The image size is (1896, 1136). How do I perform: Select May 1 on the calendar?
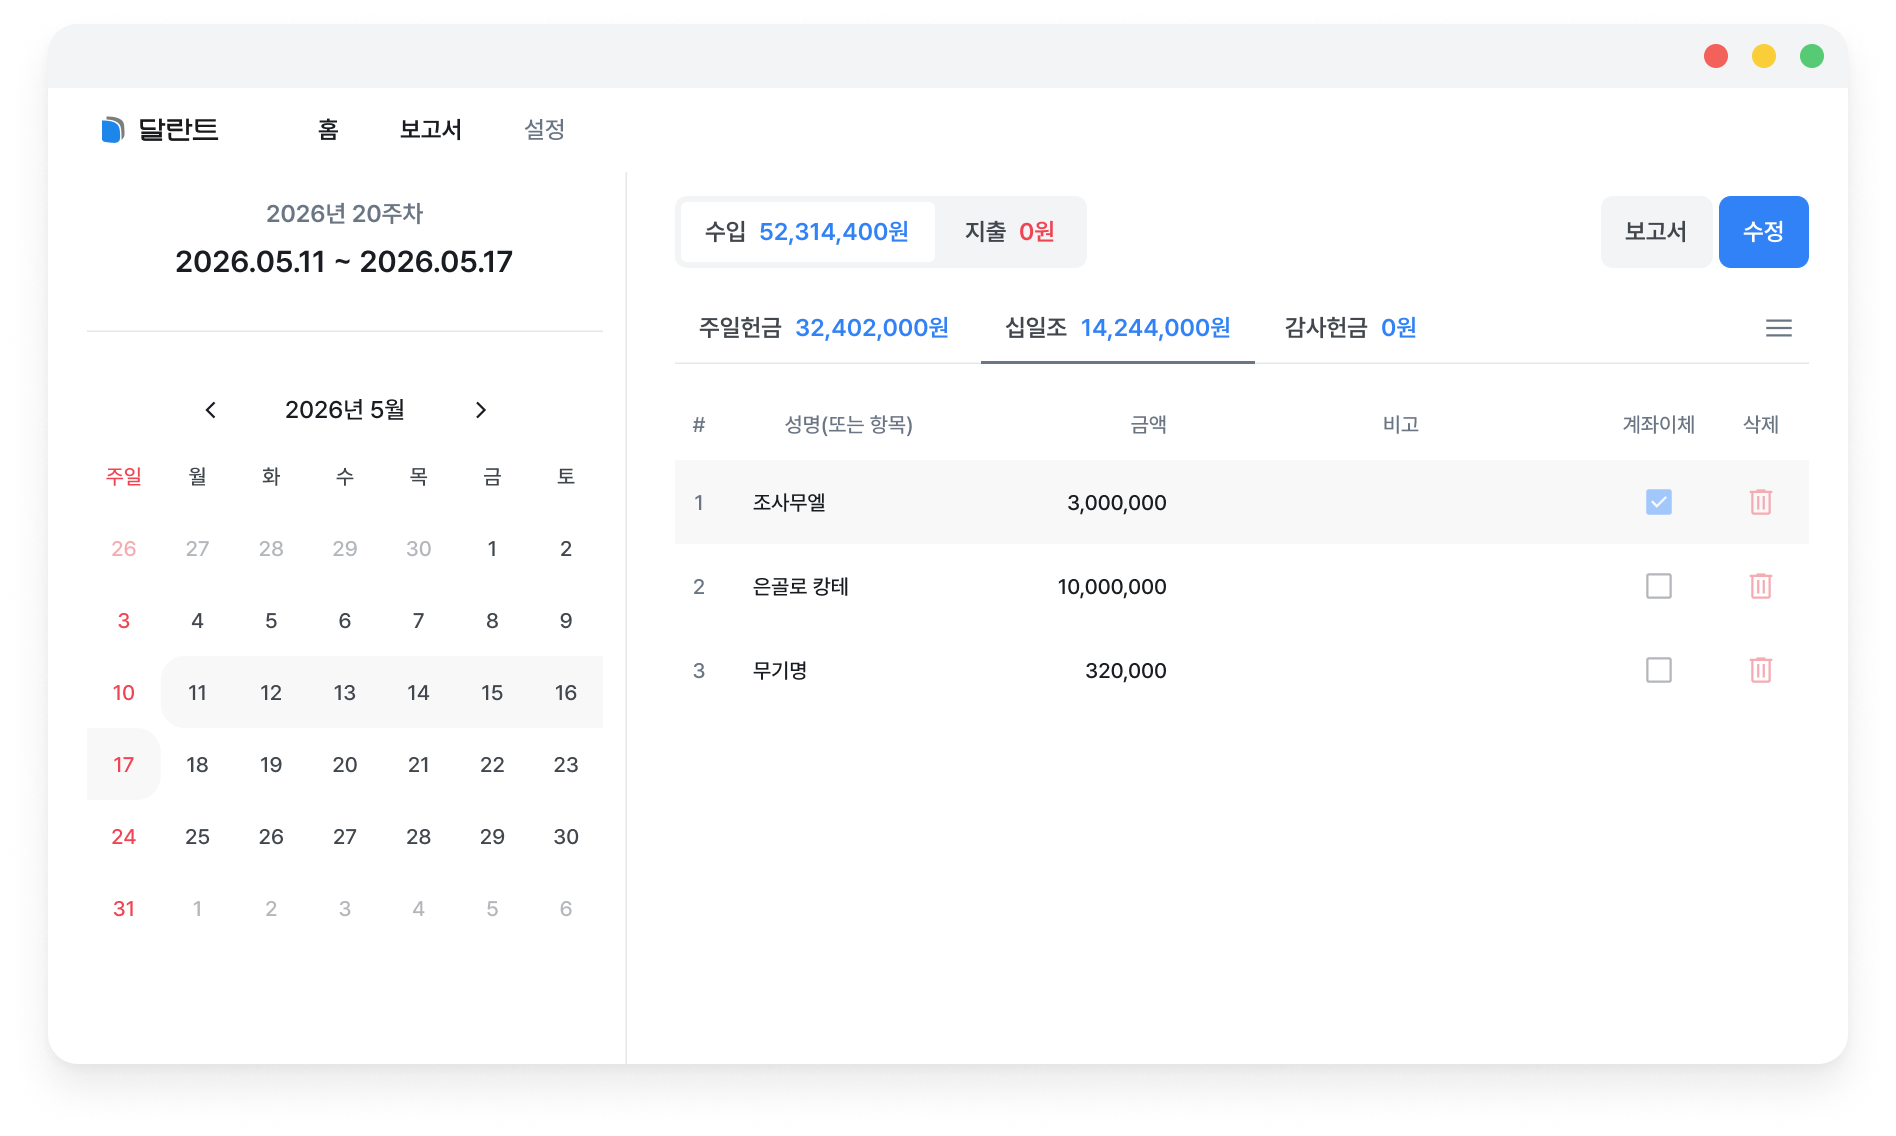point(492,549)
